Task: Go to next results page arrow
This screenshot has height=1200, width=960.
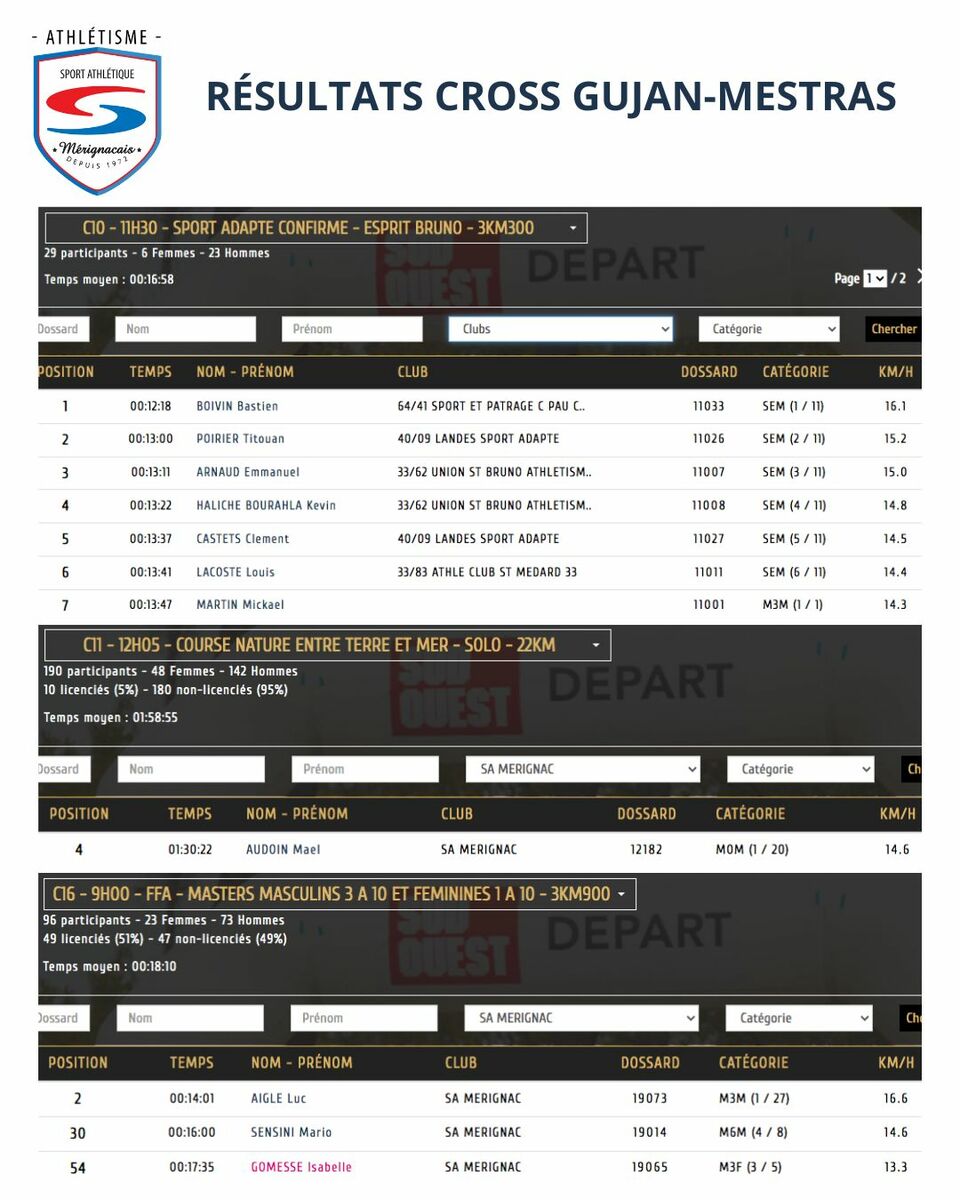Action: click(918, 277)
